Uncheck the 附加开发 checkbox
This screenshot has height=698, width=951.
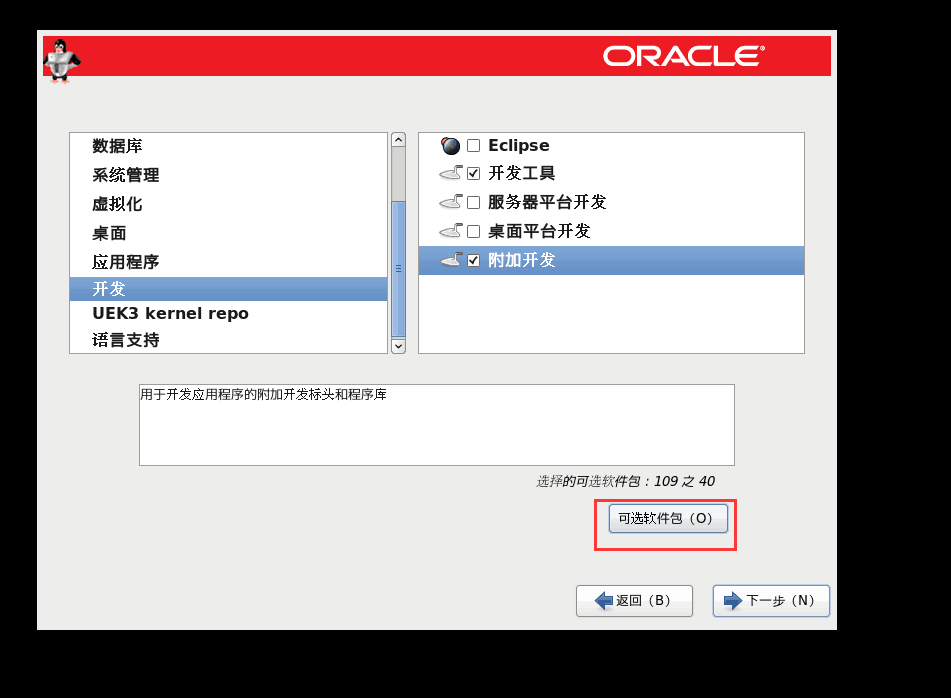tap(474, 261)
